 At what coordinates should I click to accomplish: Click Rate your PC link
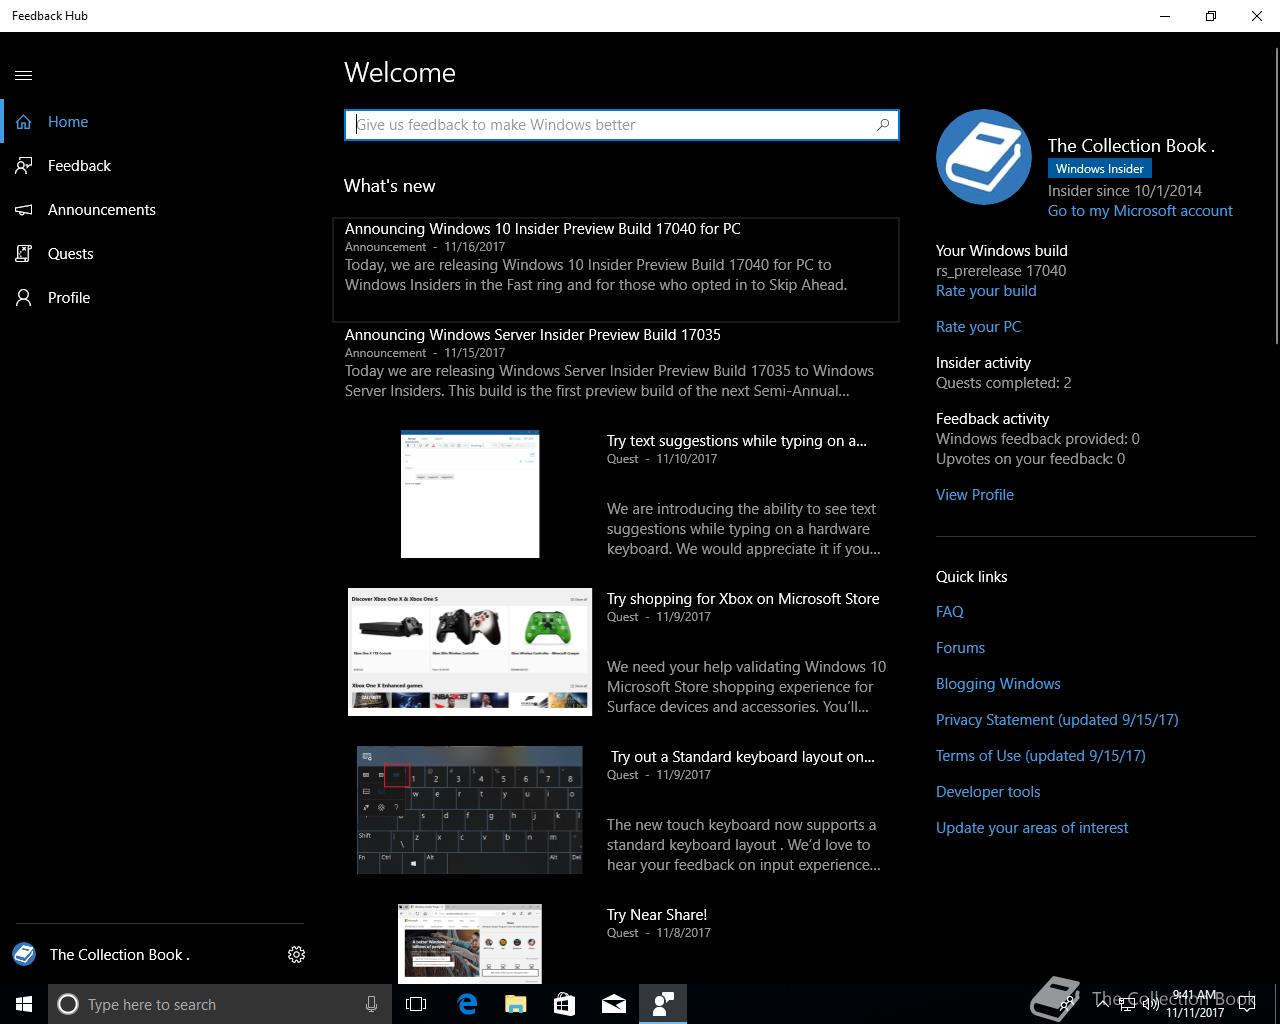click(978, 327)
